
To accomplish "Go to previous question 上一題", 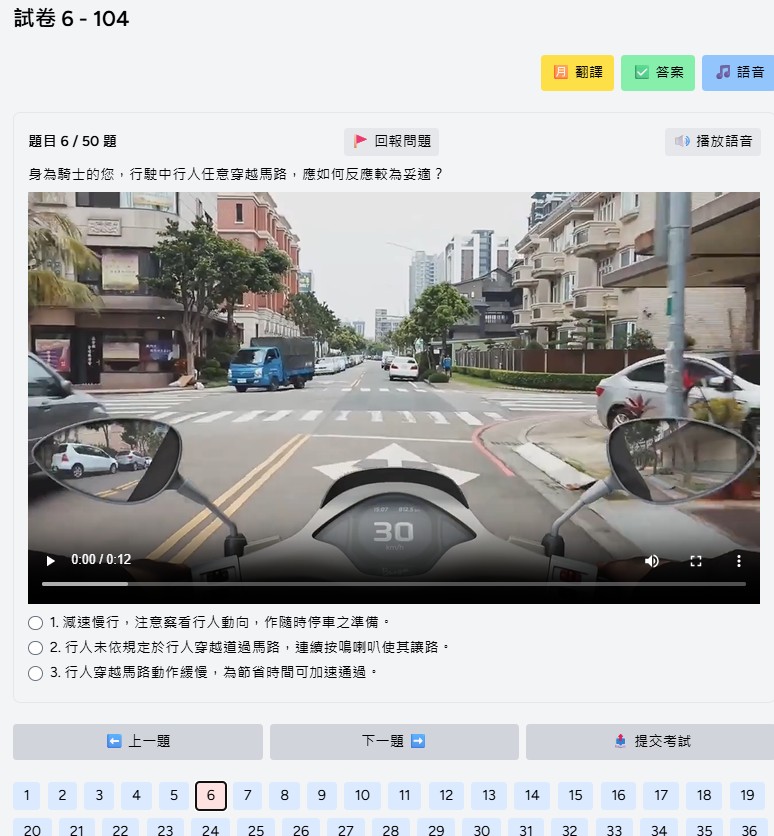I will point(138,742).
